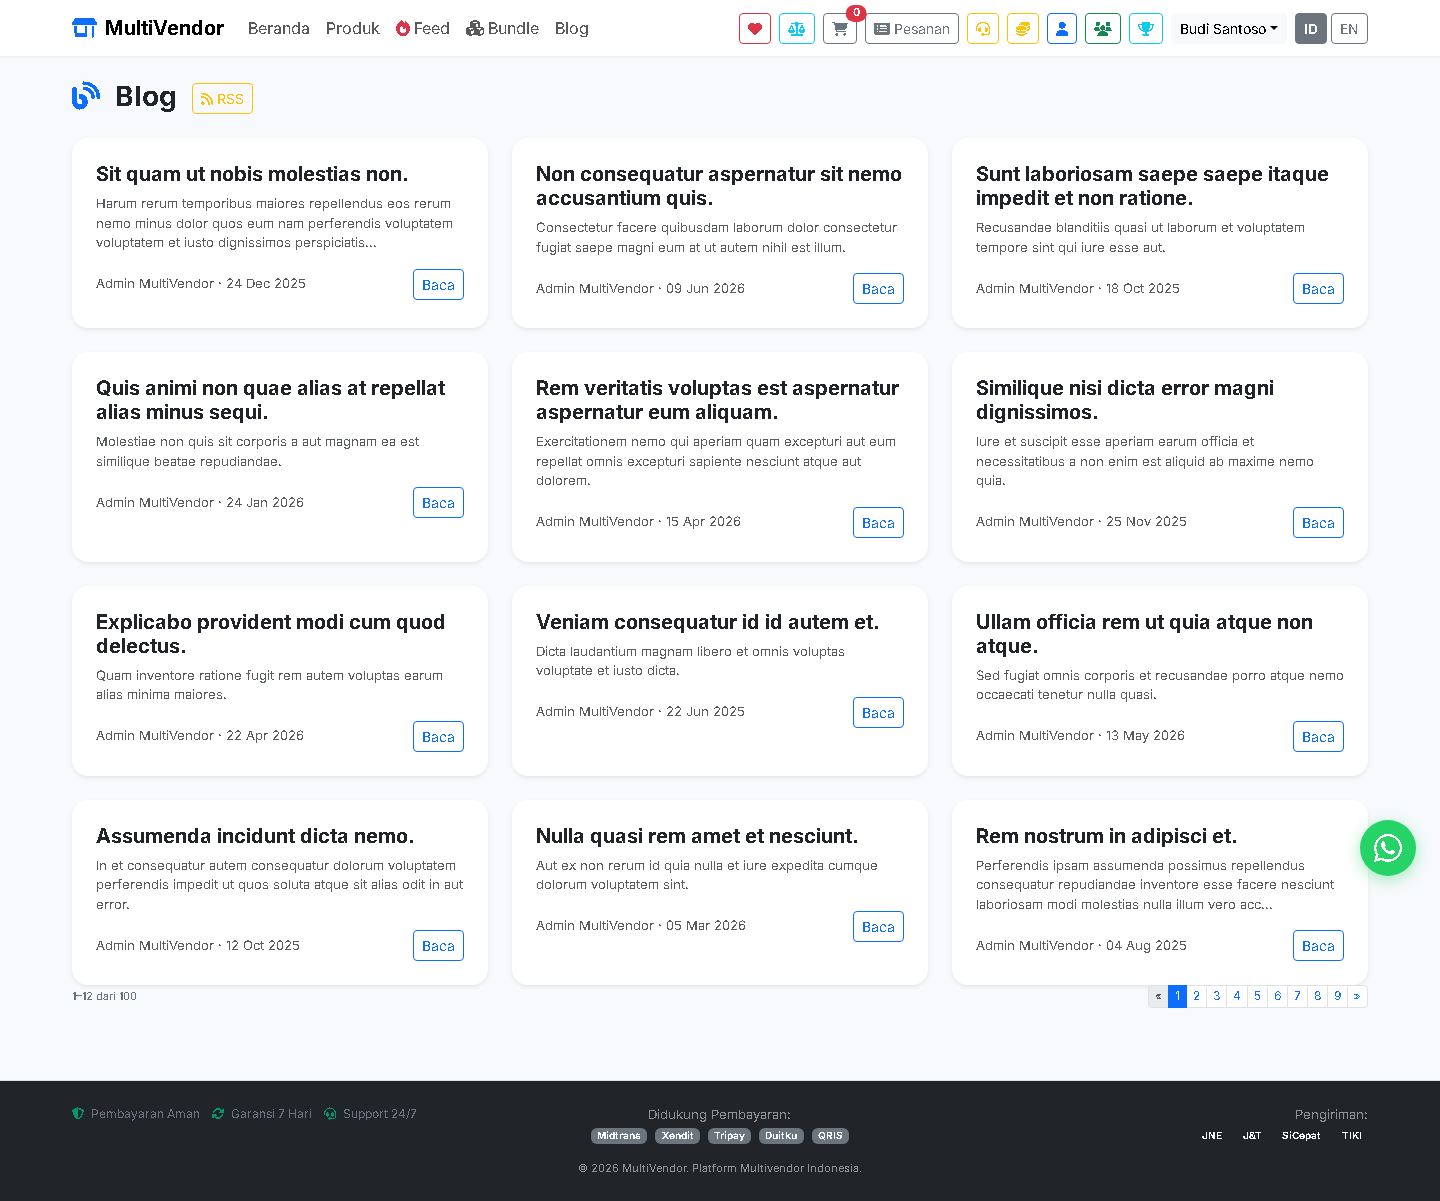The height and width of the screenshot is (1201, 1440).
Task: Open the Produk menu item
Action: (x=353, y=29)
